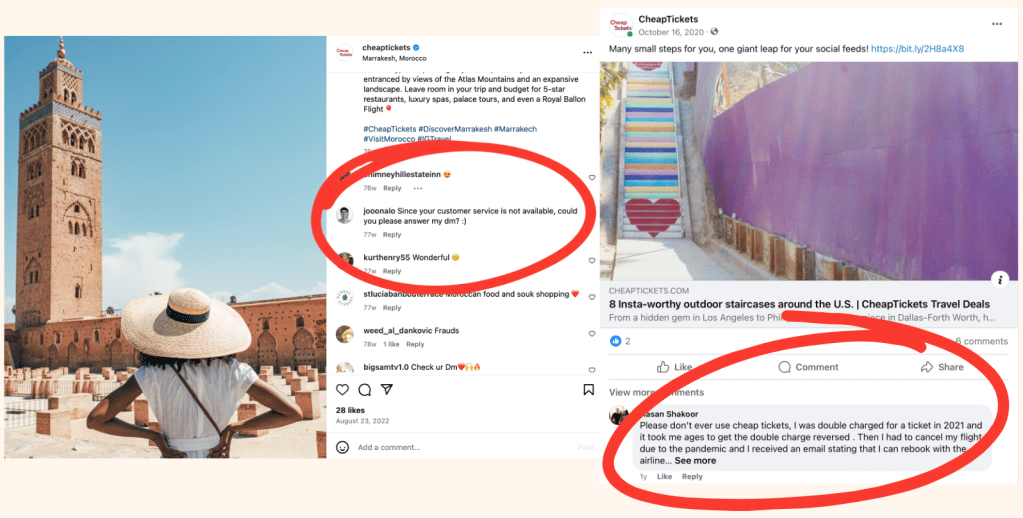Click Facebook Comment button
This screenshot has height=518, width=1023.
point(808,367)
